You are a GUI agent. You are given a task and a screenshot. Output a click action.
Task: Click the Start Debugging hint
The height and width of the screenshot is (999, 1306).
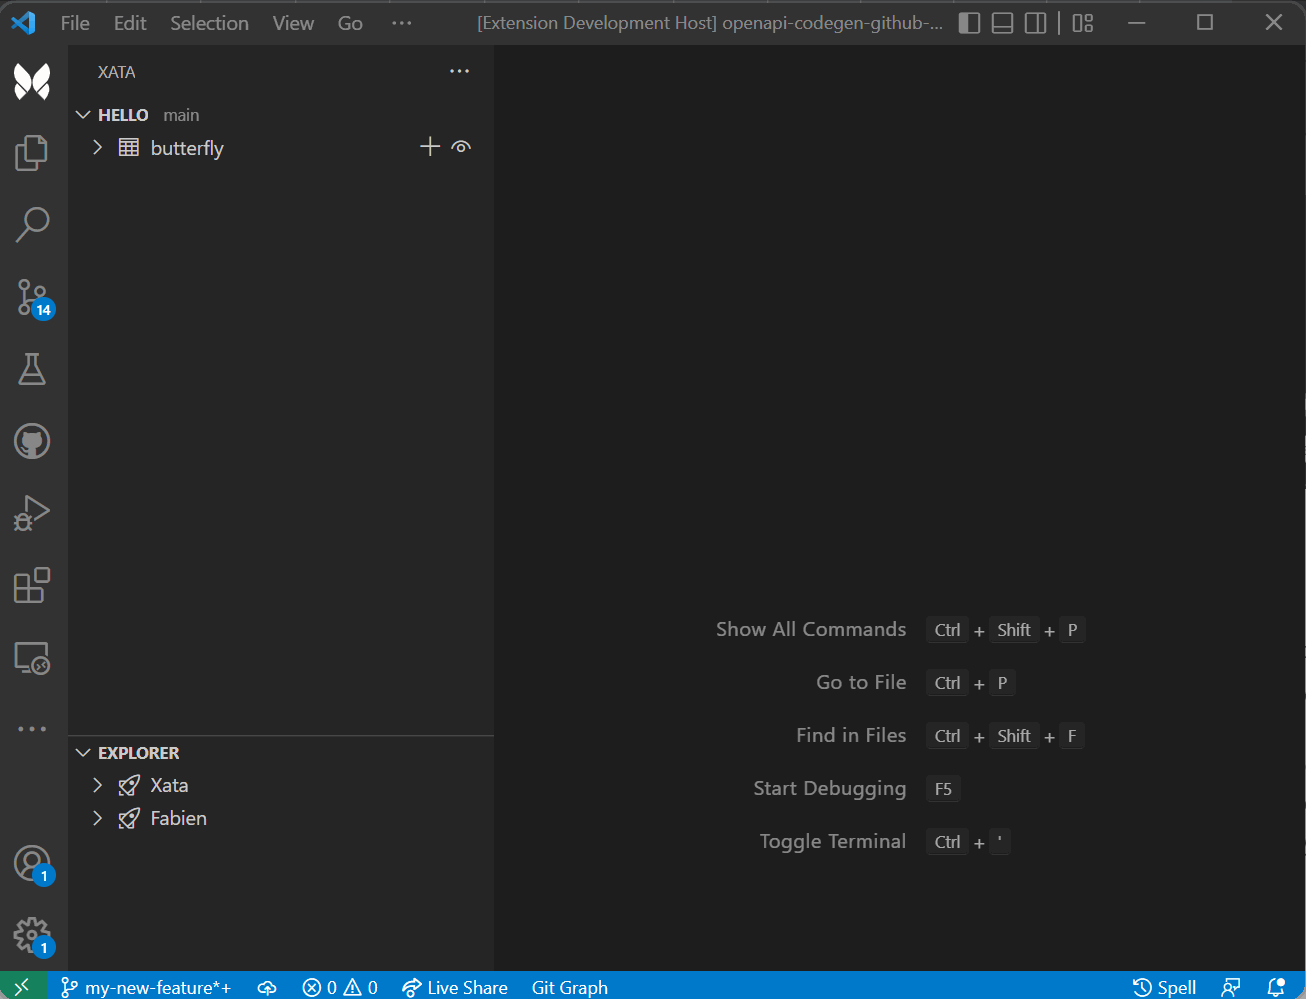[830, 788]
